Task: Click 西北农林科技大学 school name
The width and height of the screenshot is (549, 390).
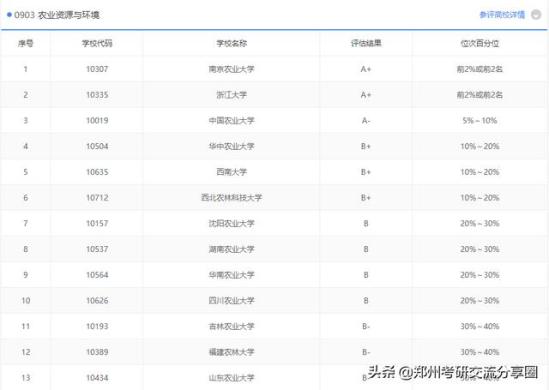Action: click(231, 197)
